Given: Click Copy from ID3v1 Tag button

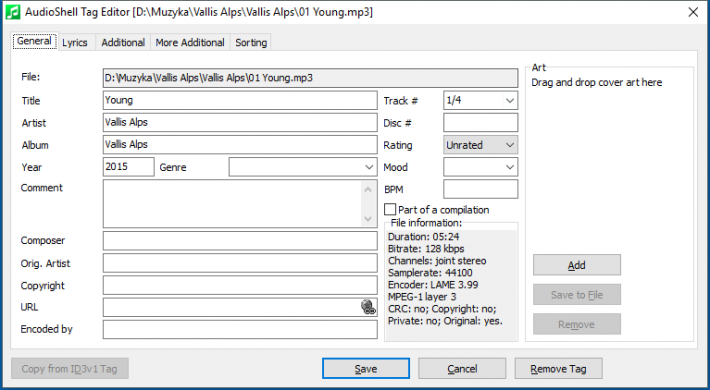Looking at the screenshot, I should 70,369.
